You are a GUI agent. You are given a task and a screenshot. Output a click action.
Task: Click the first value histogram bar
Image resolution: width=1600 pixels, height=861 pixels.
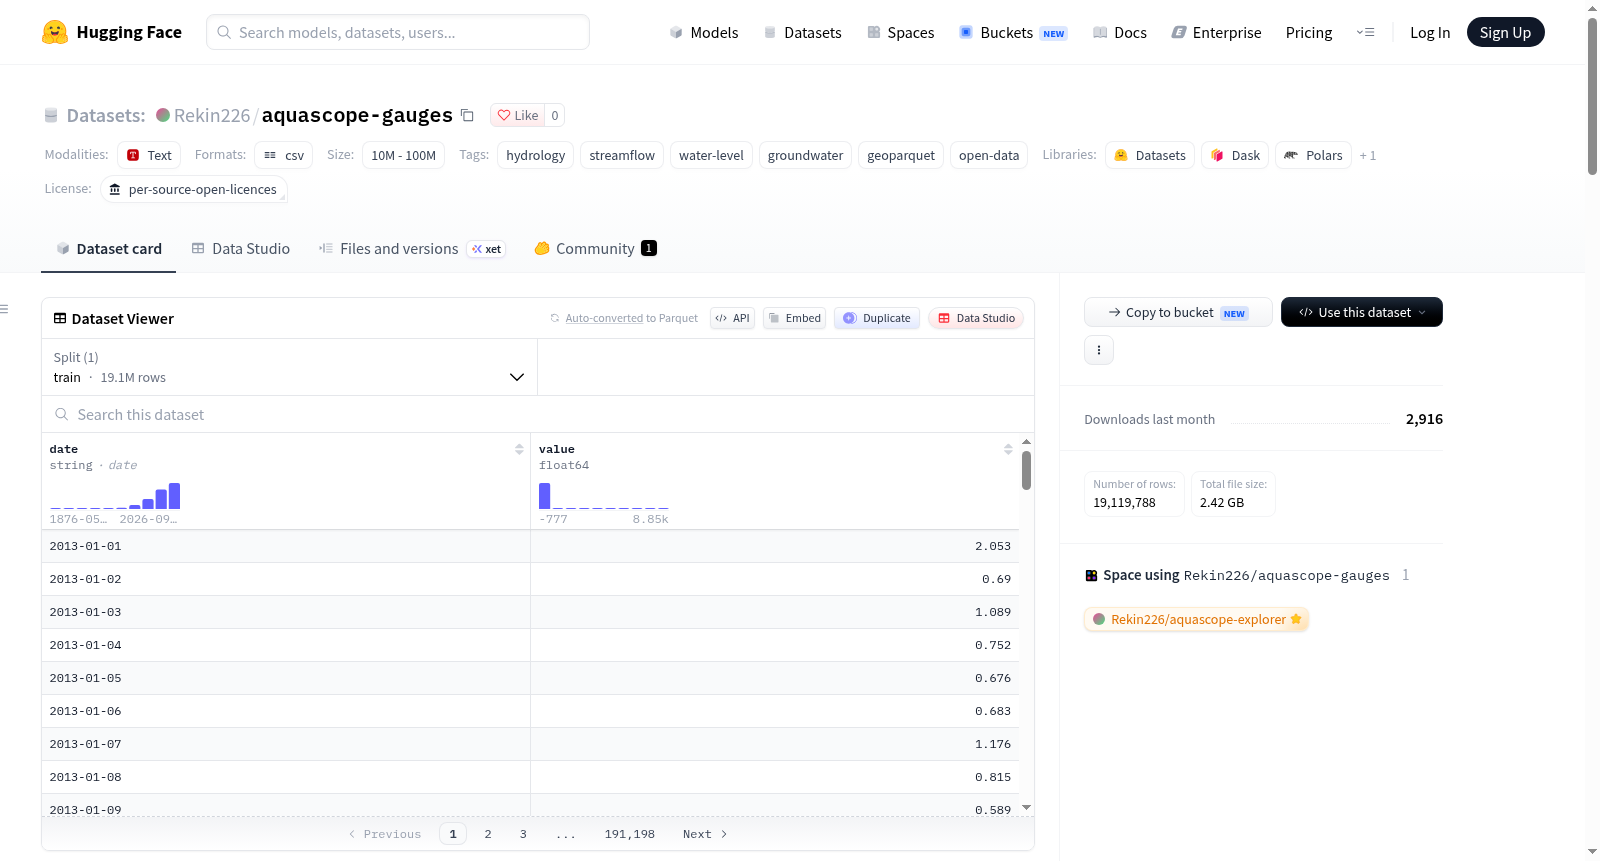pyautogui.click(x=544, y=496)
